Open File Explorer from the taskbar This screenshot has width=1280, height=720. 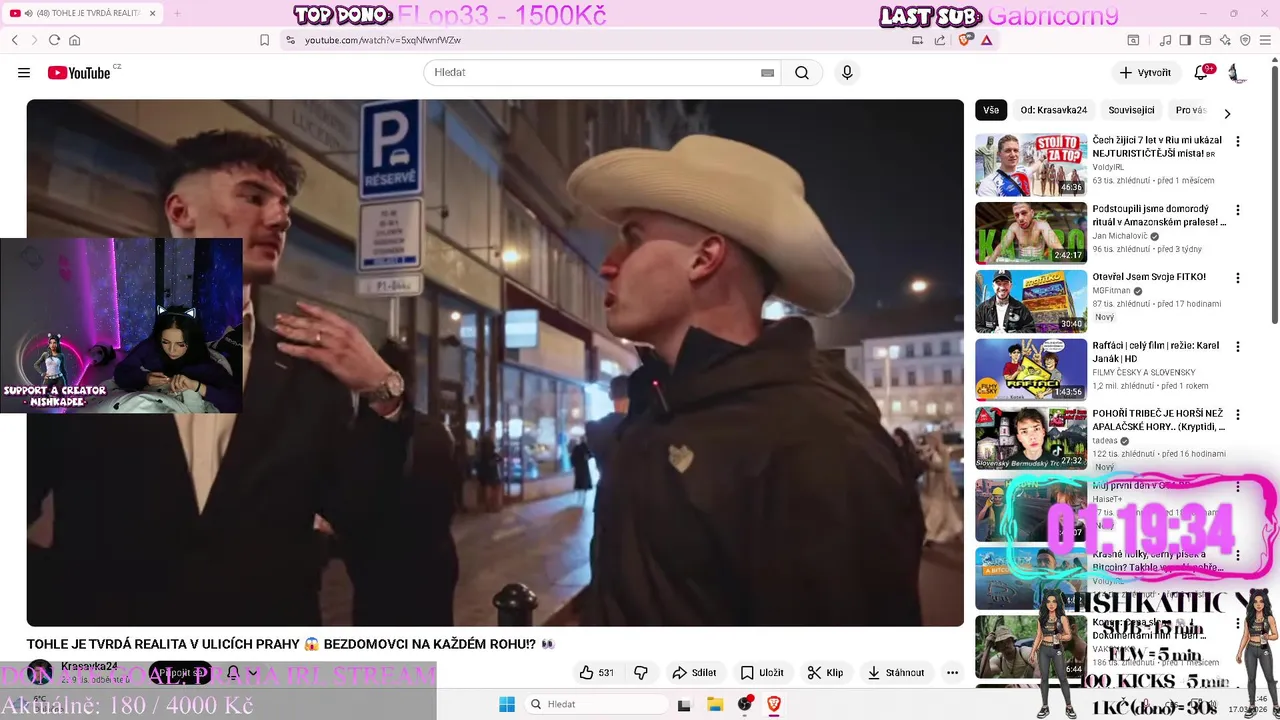tap(715, 704)
